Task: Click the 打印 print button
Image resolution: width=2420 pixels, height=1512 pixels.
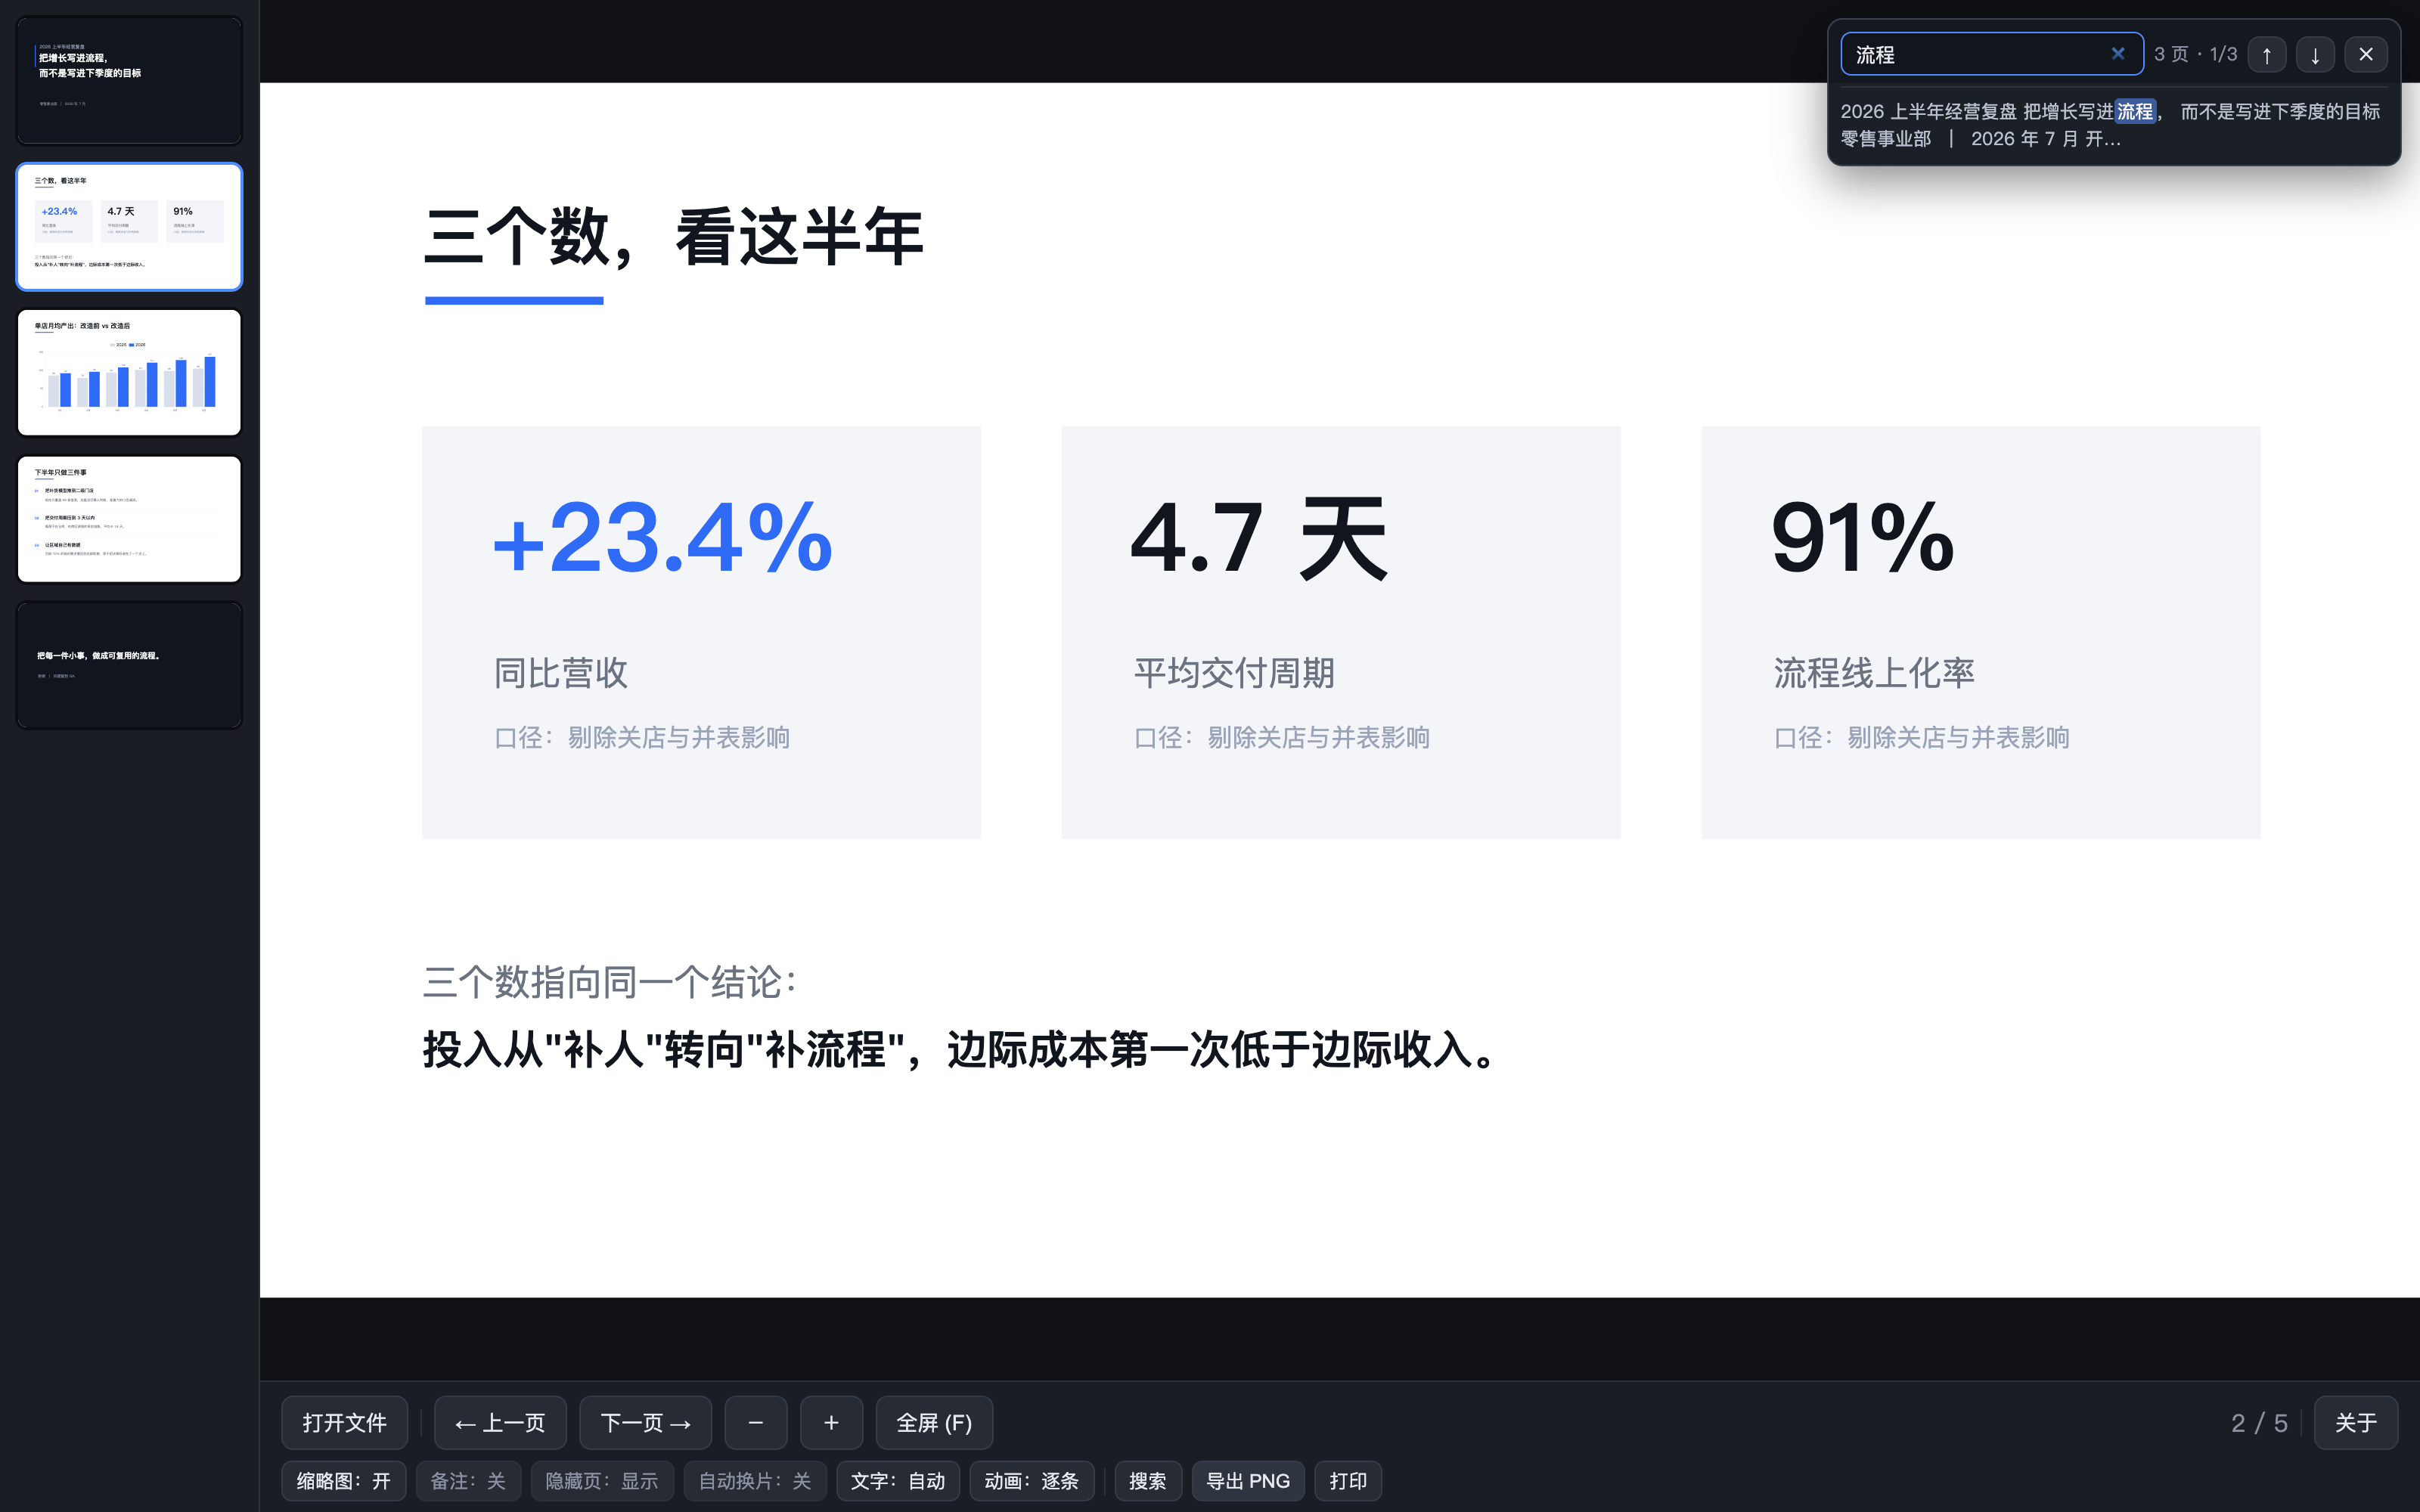Action: pyautogui.click(x=1348, y=1481)
